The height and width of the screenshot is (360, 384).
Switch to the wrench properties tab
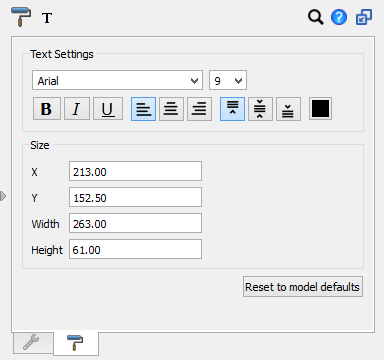33,343
